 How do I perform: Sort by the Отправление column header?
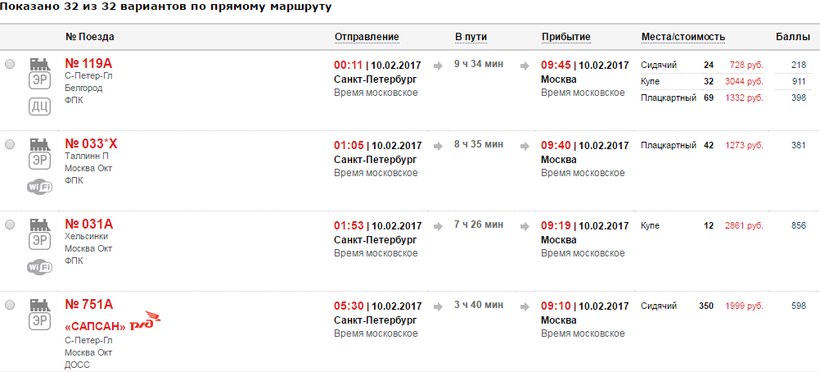pos(367,37)
